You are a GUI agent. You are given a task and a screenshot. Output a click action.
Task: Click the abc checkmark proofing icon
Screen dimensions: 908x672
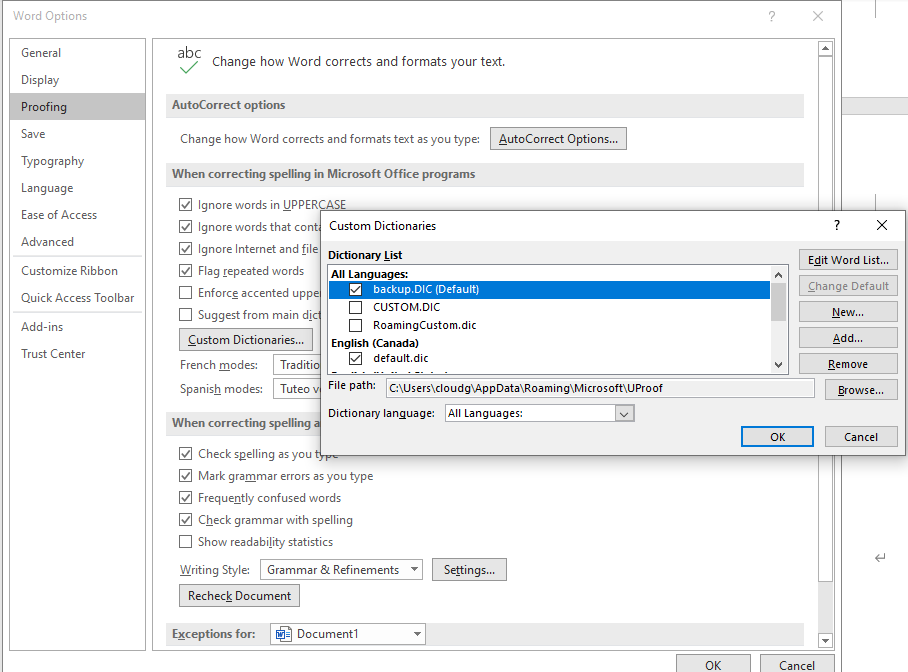189,60
